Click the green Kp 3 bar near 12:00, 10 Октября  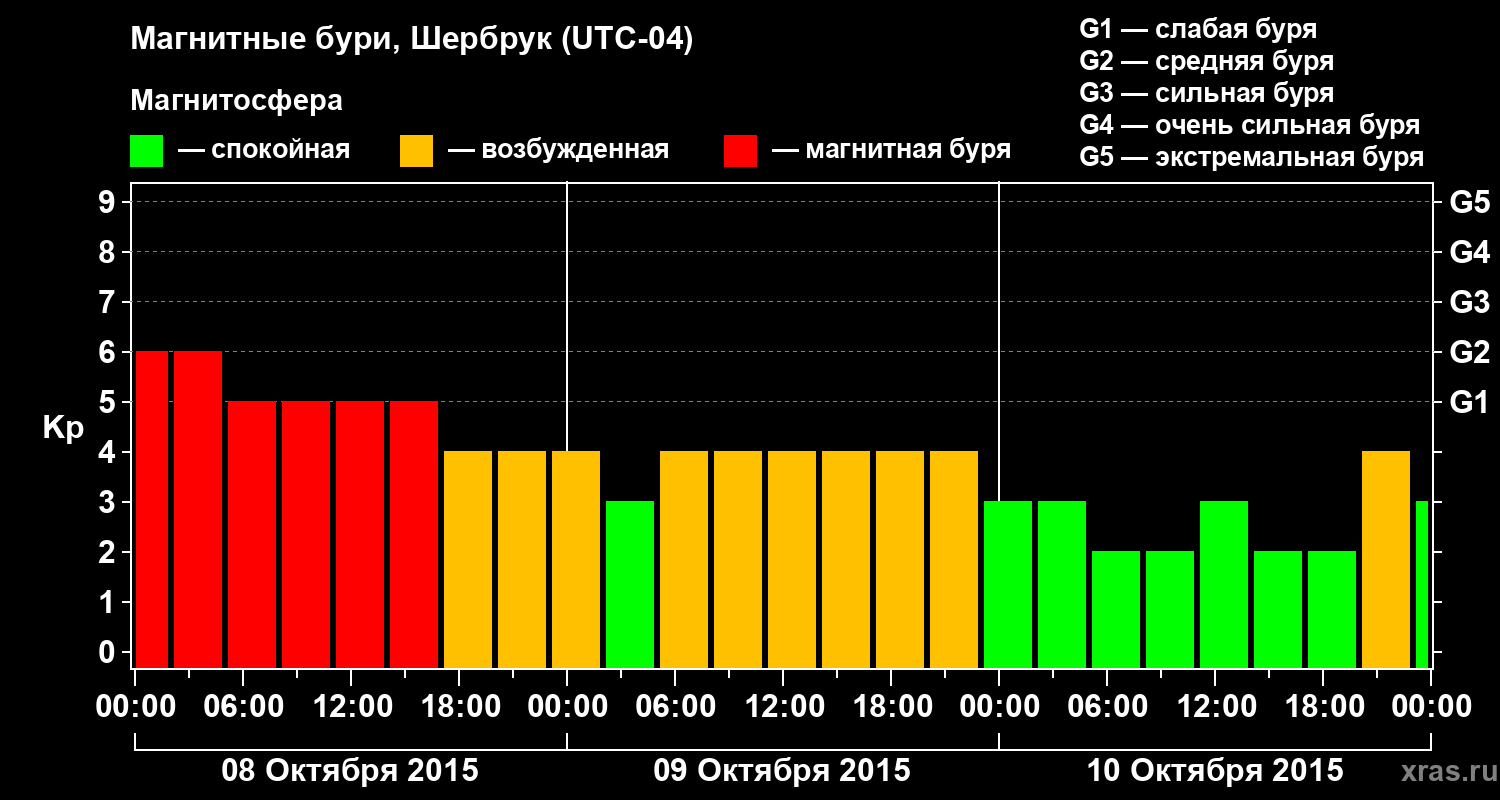tap(1224, 585)
